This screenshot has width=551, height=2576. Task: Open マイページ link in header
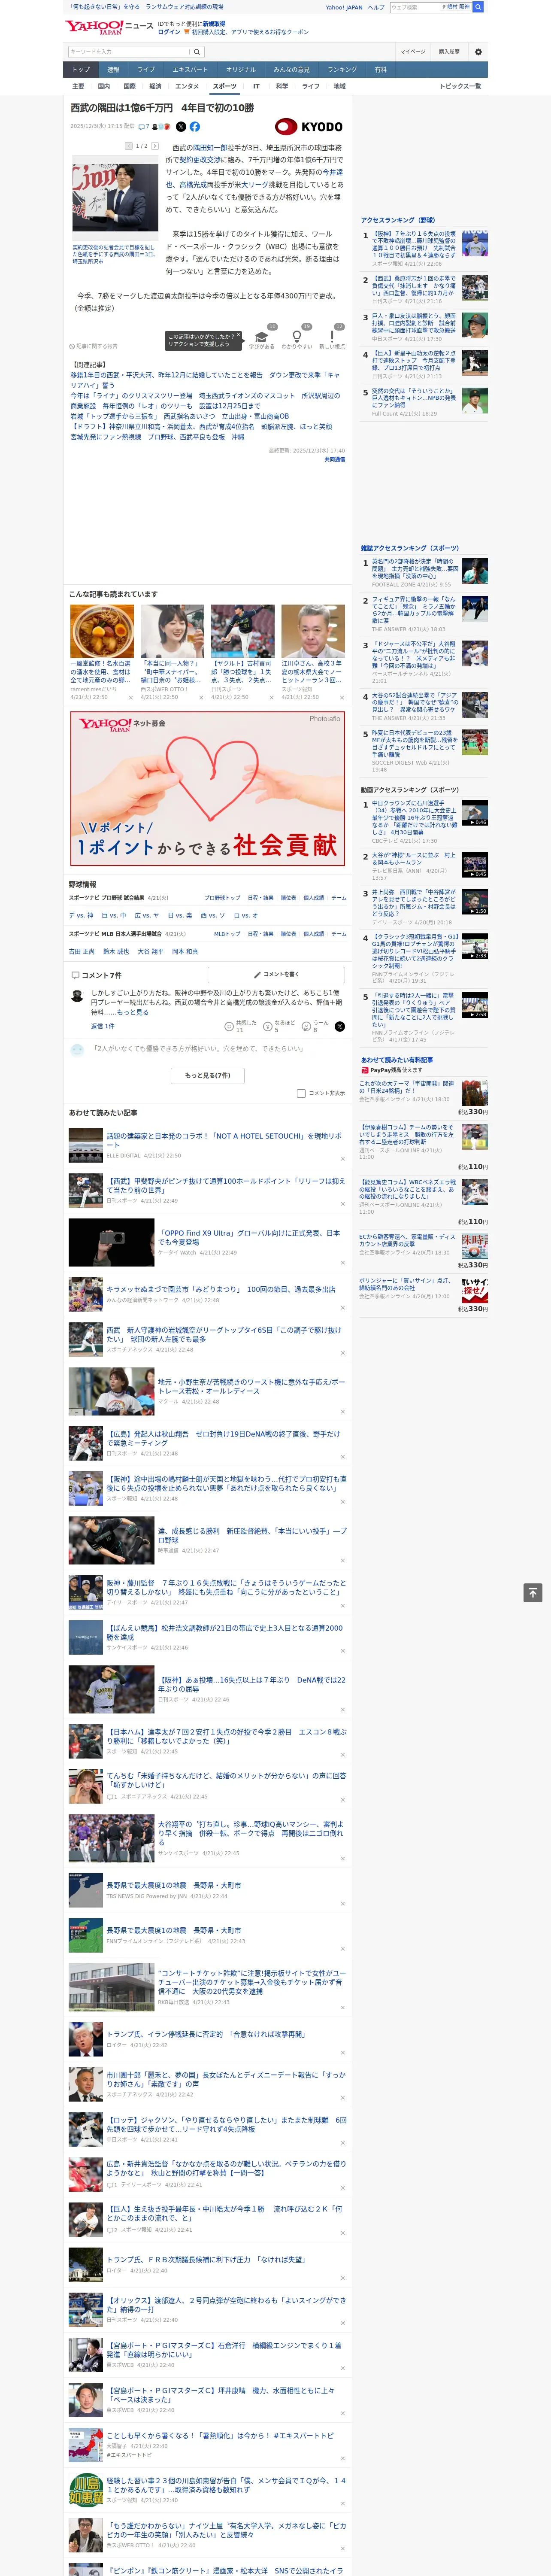412,52
